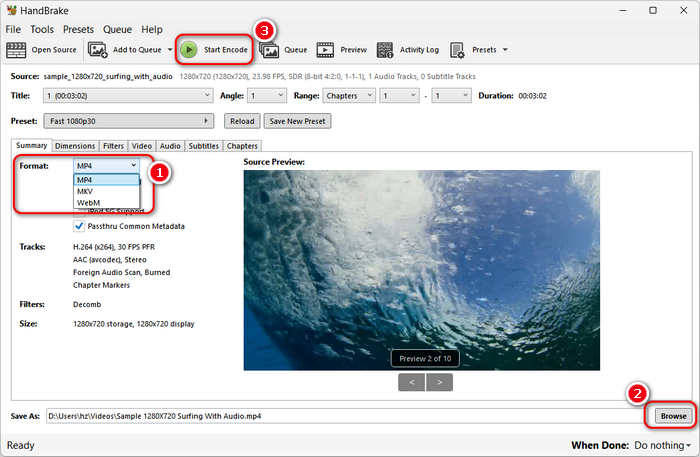Image resolution: width=700 pixels, height=457 pixels.
Task: Open the Presets menu
Action: pos(78,29)
